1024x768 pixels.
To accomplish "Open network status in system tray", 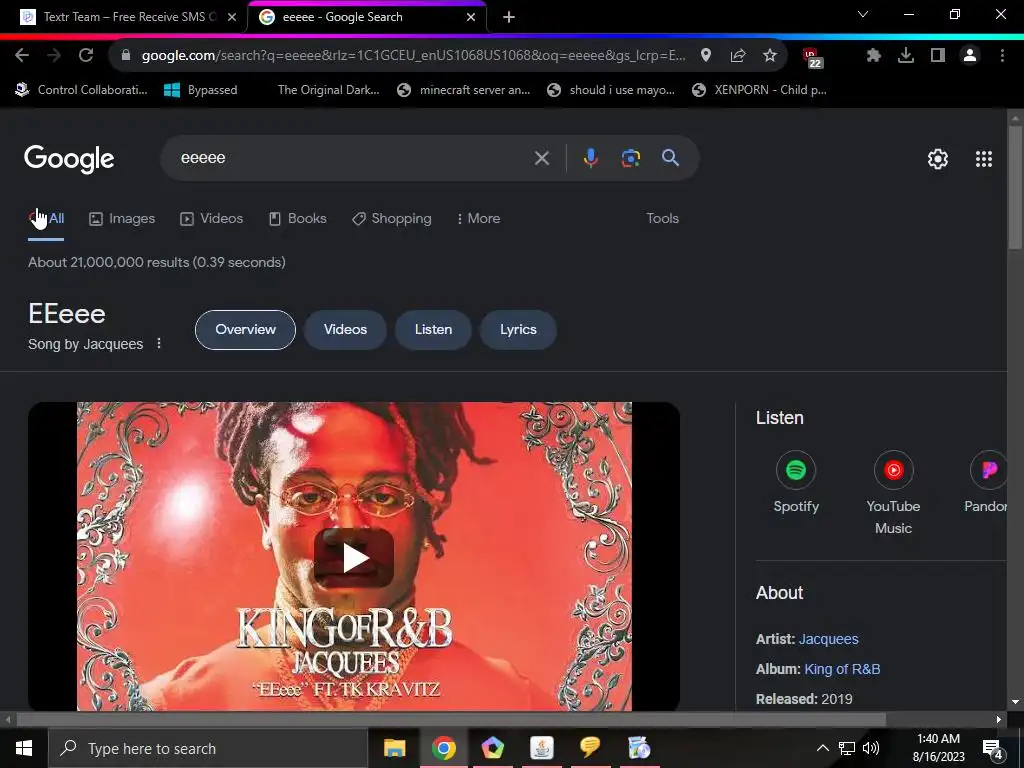I will 846,748.
